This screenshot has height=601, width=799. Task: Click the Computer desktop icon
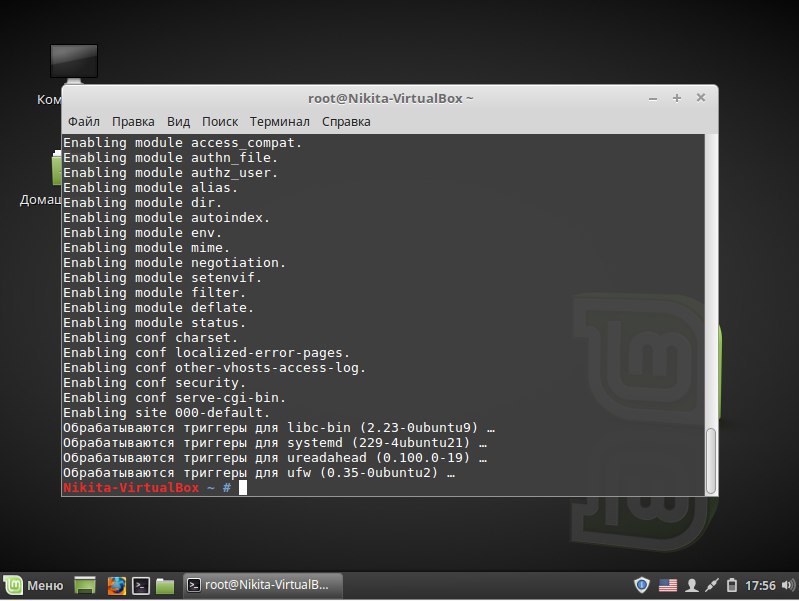[x=73, y=64]
